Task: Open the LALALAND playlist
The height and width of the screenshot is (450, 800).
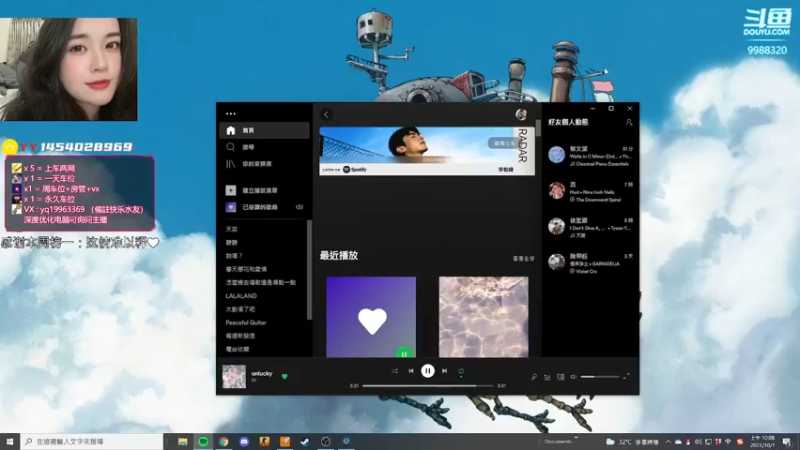Action: coord(241,296)
